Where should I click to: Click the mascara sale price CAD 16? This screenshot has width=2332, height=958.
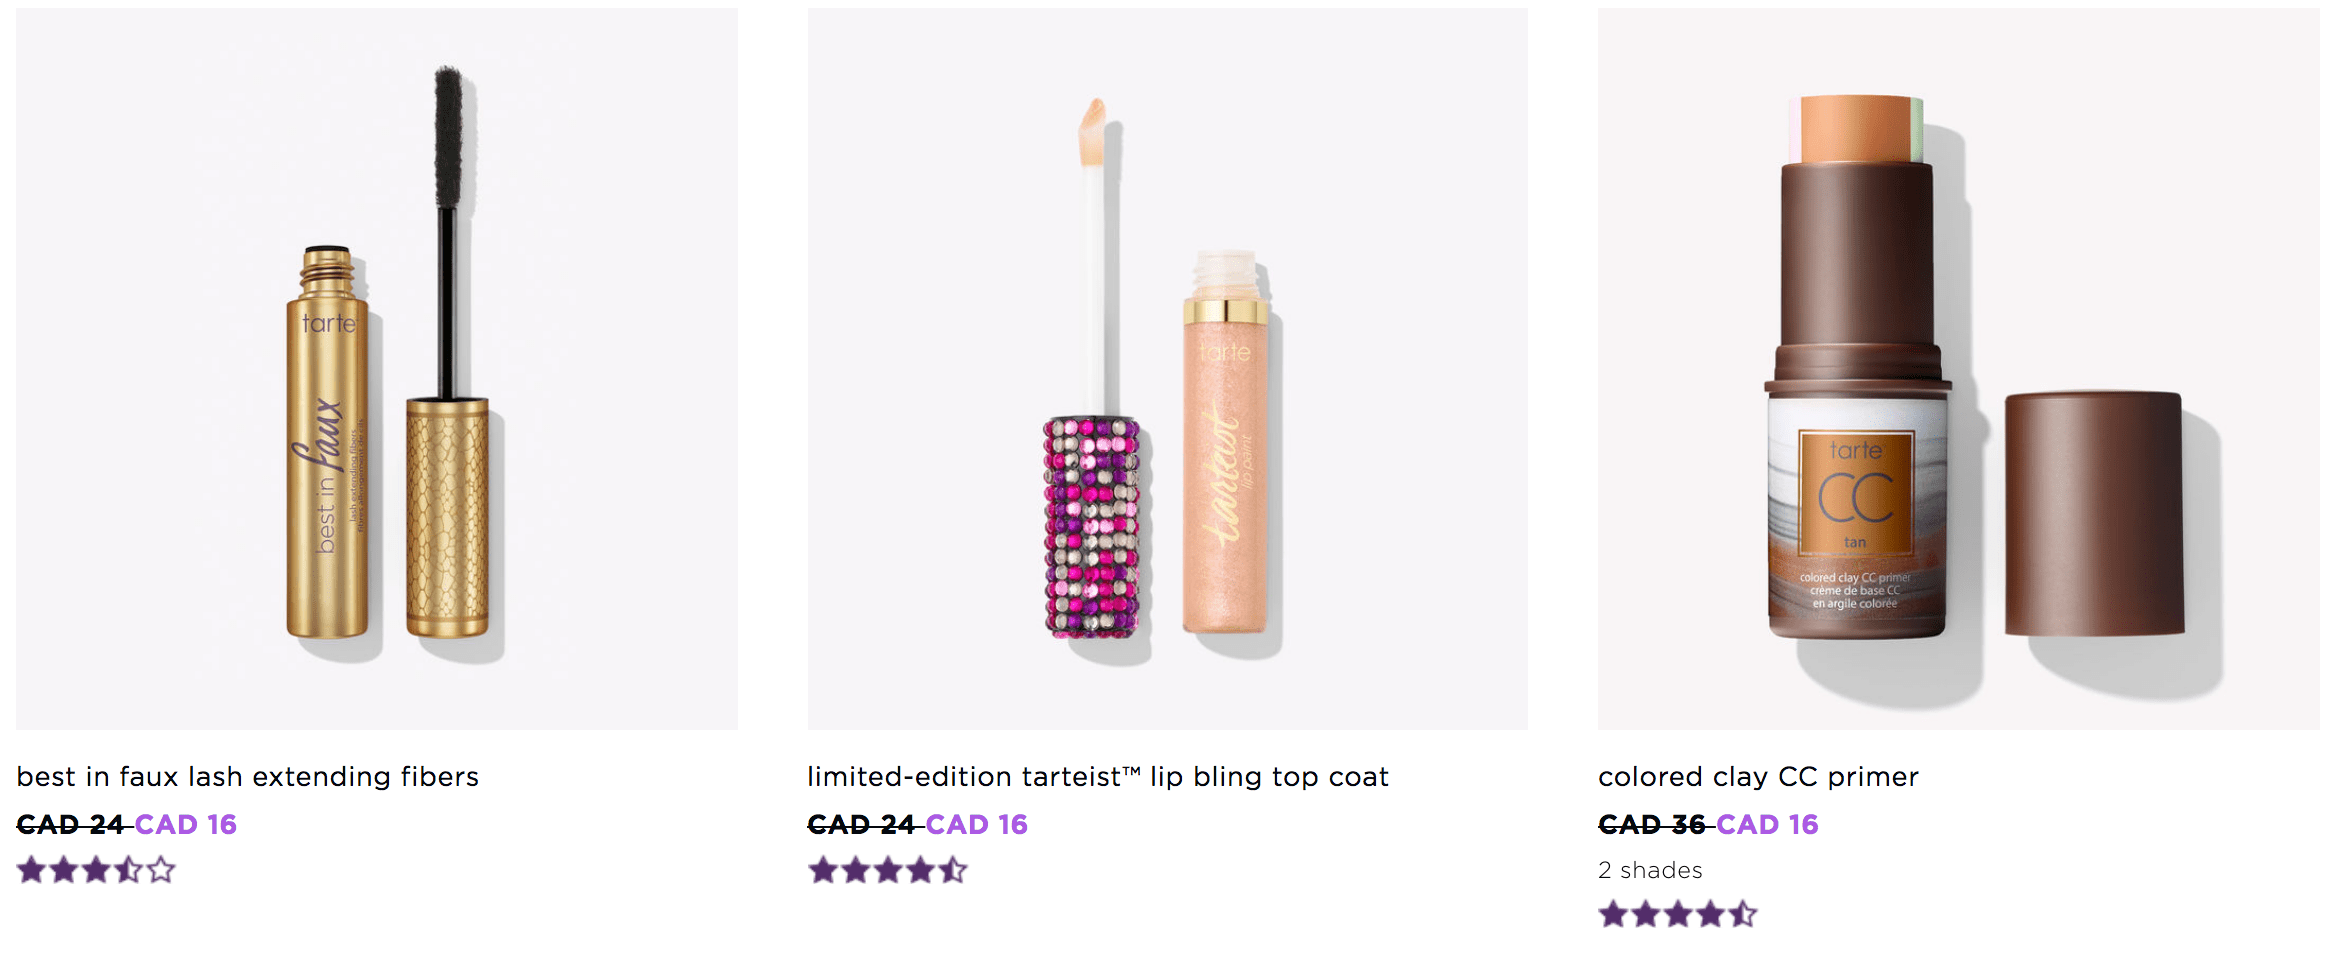click(x=185, y=825)
